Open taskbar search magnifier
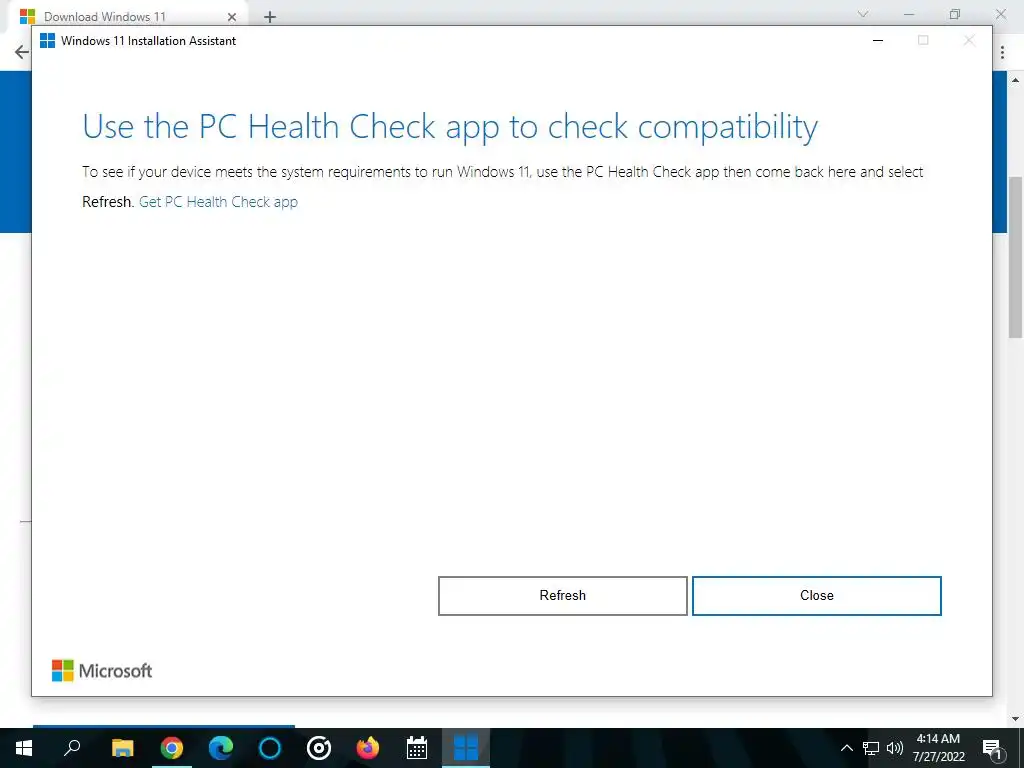Image resolution: width=1024 pixels, height=768 pixels. [72, 748]
